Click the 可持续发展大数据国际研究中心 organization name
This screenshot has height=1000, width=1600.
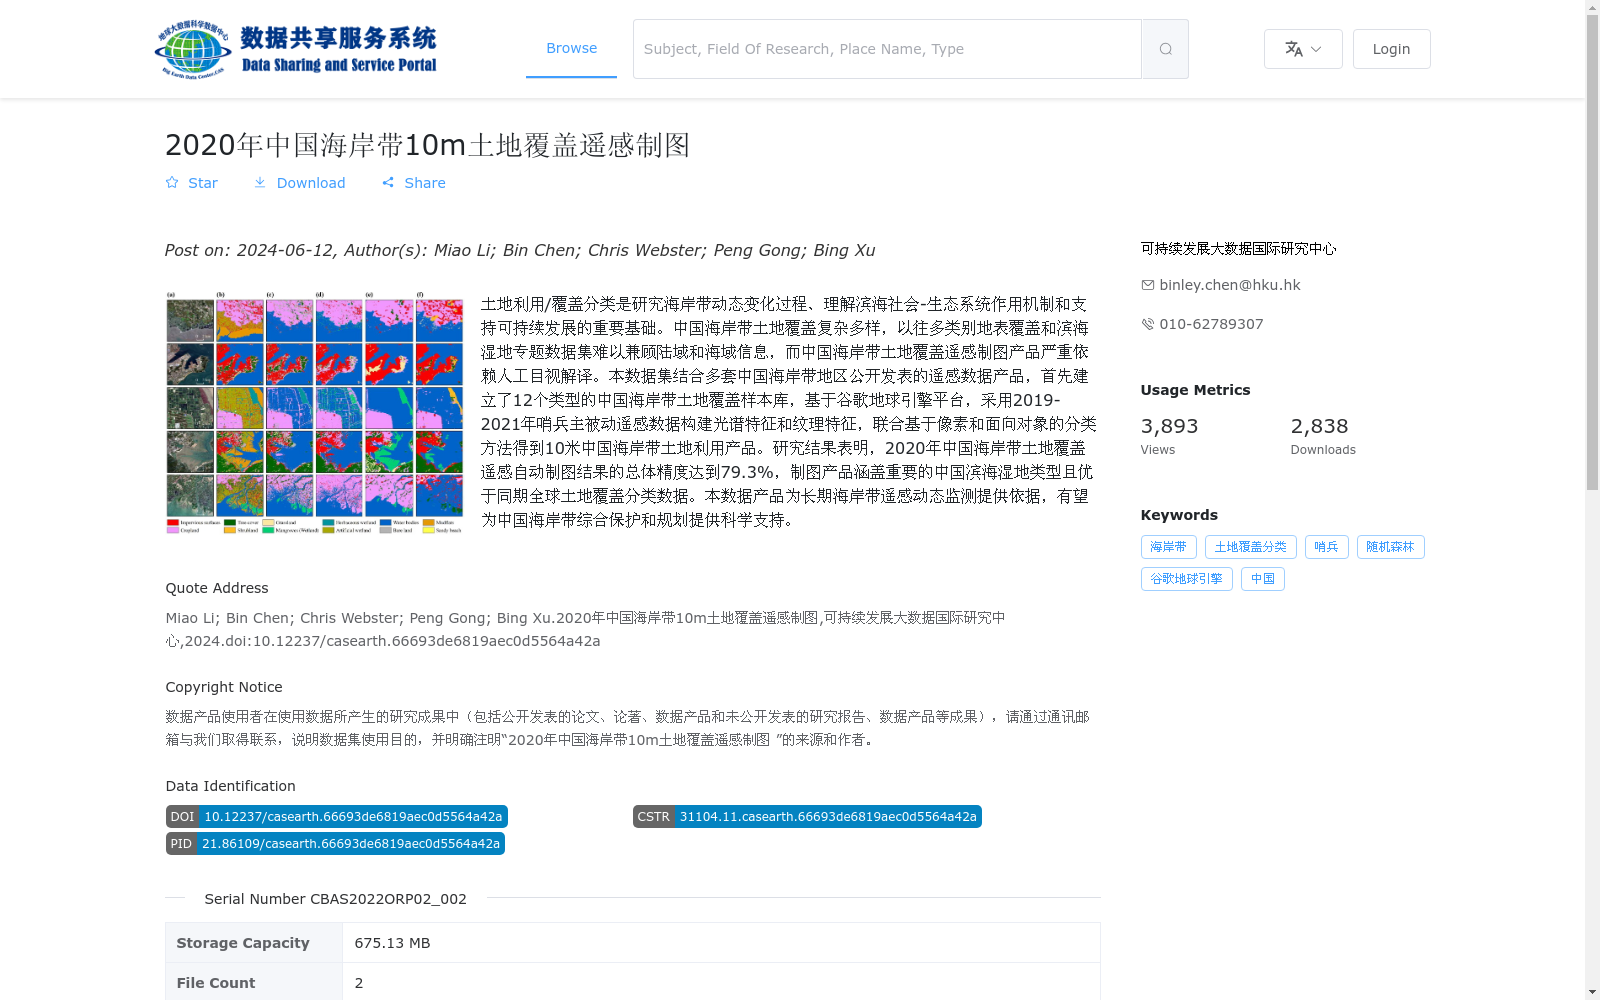click(x=1238, y=249)
